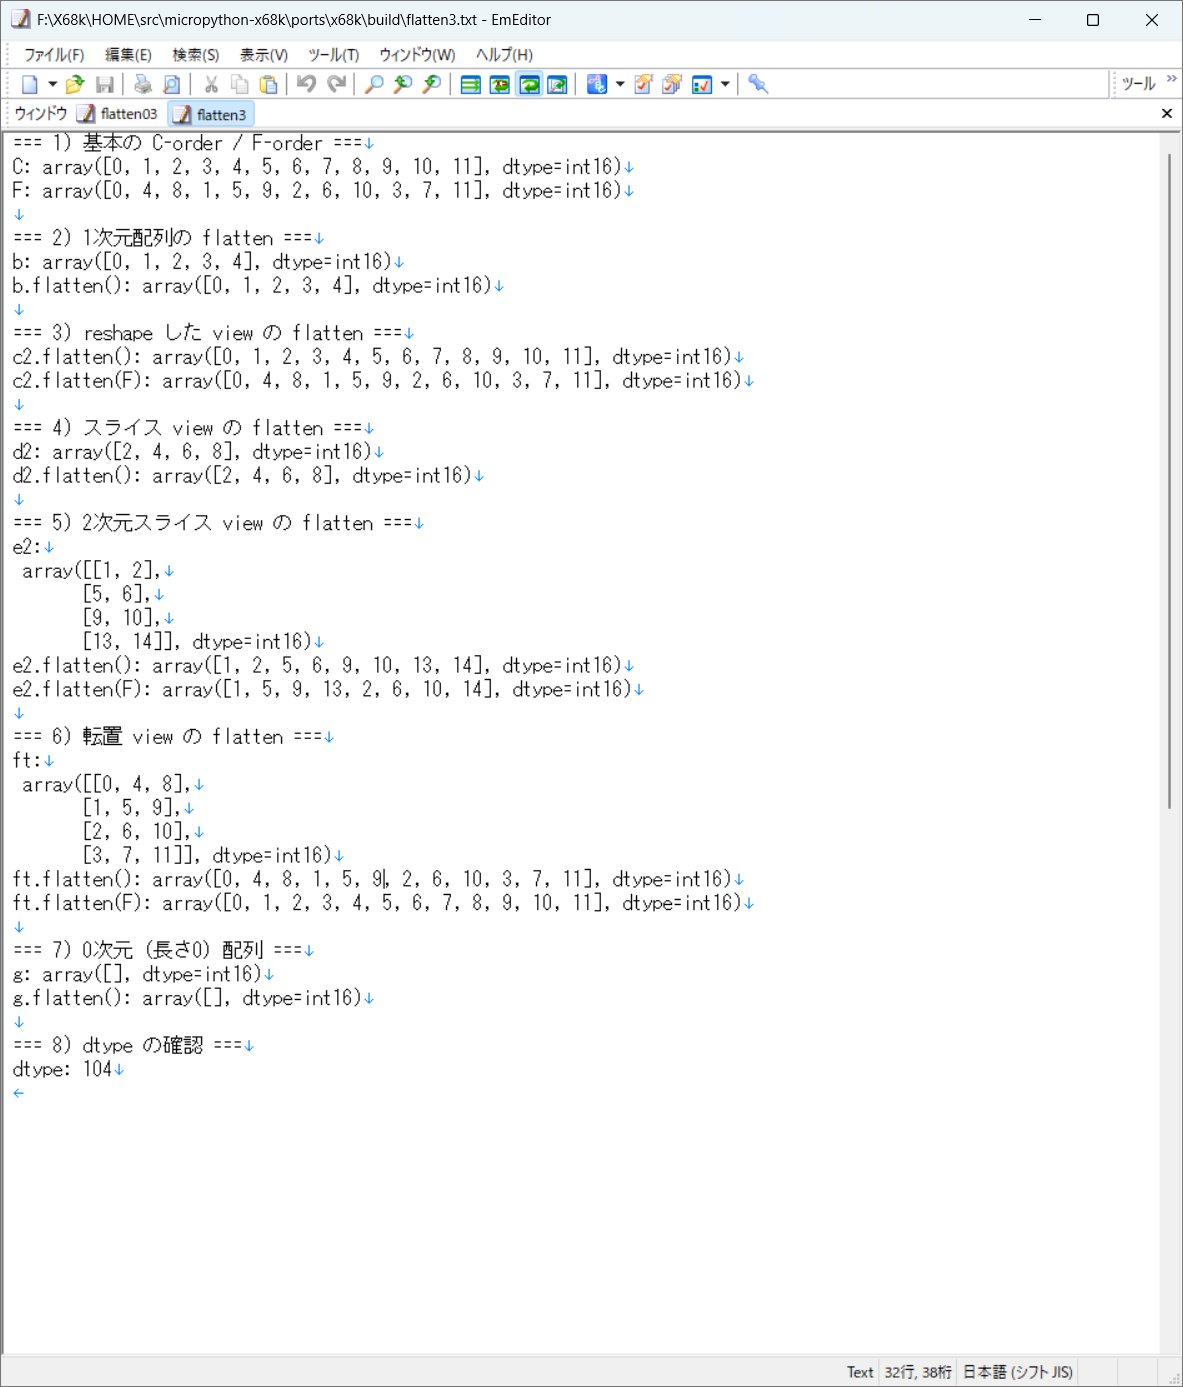Open the ヘルプ(H) menu

coord(504,55)
